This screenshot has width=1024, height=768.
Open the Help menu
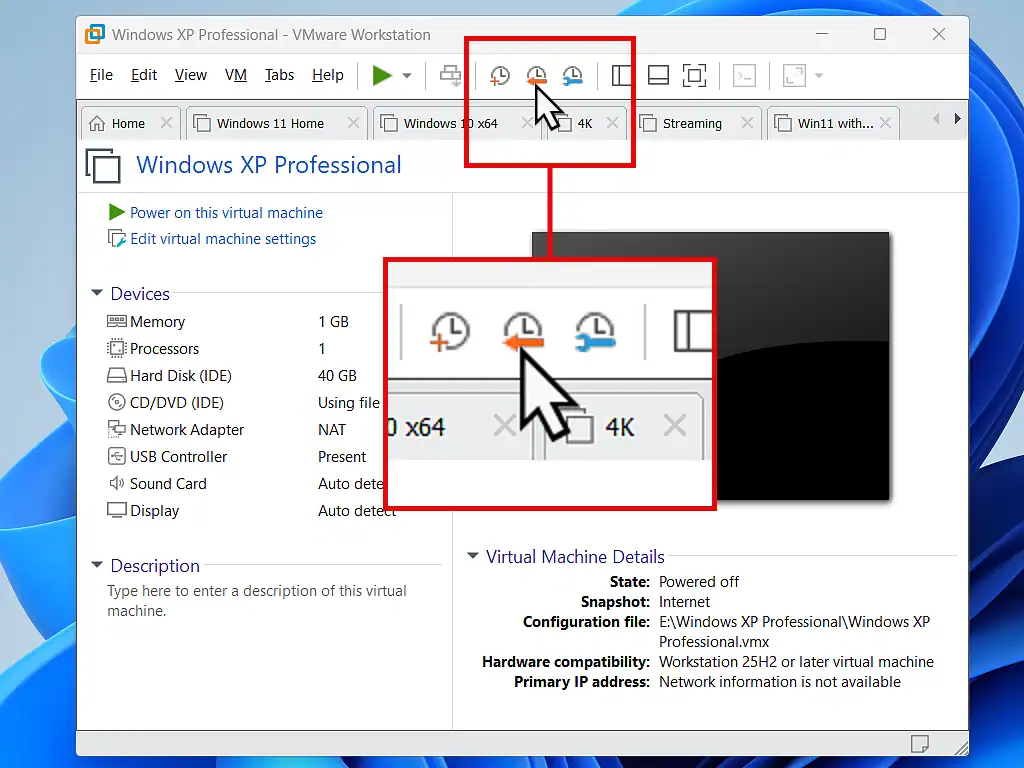click(x=328, y=75)
